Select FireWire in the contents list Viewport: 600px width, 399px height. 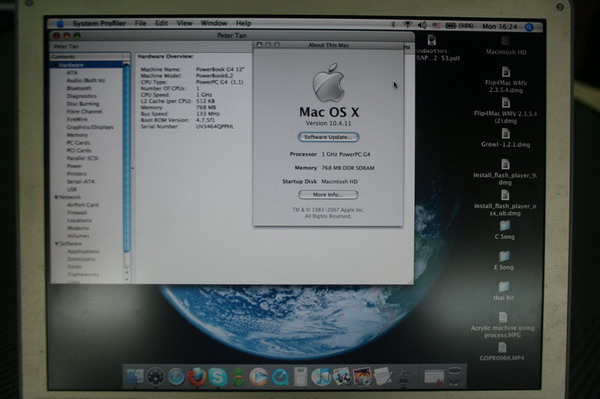[77, 119]
